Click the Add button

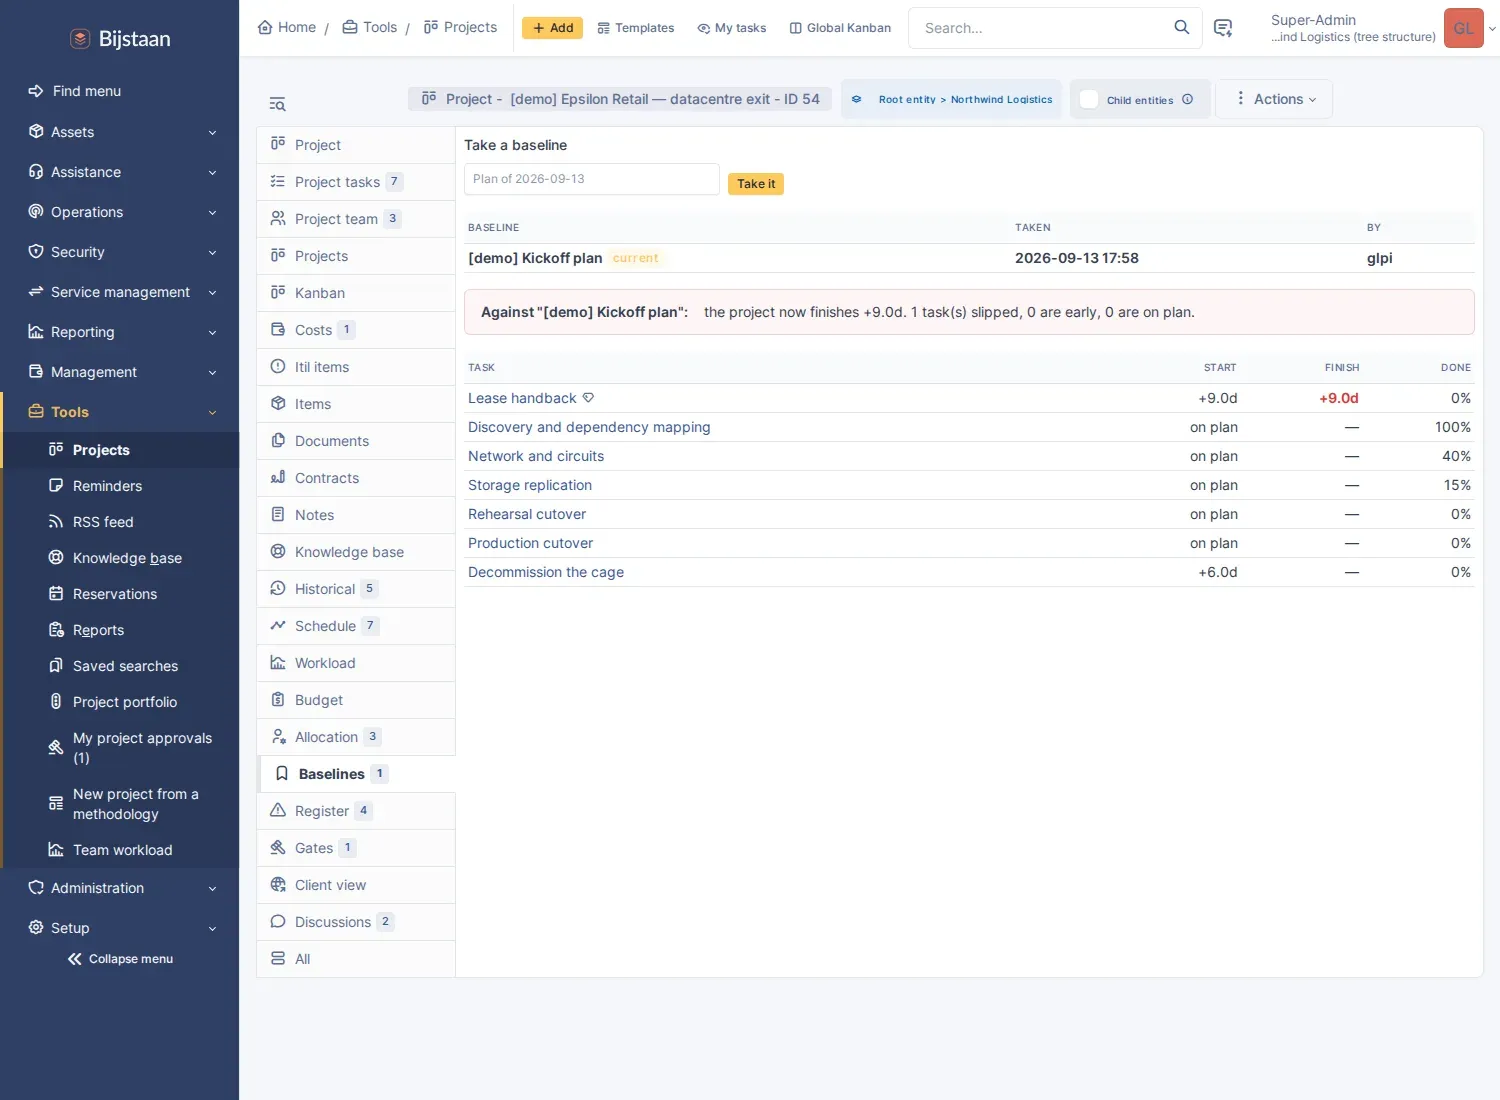[553, 28]
